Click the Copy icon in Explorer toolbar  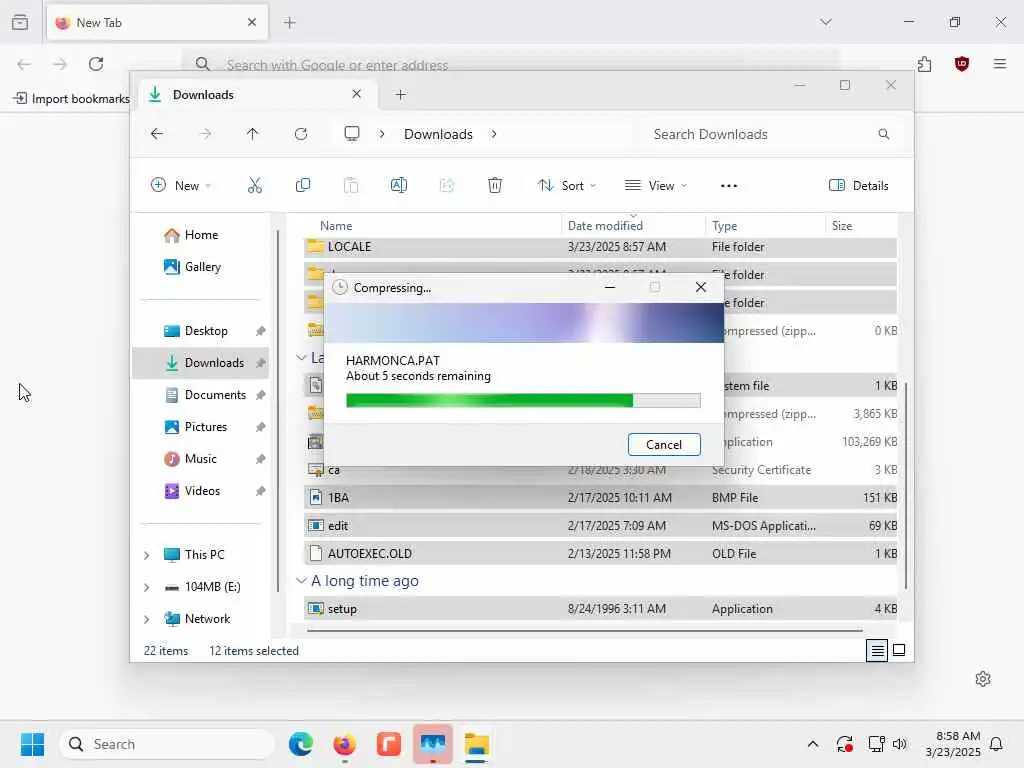coord(302,185)
